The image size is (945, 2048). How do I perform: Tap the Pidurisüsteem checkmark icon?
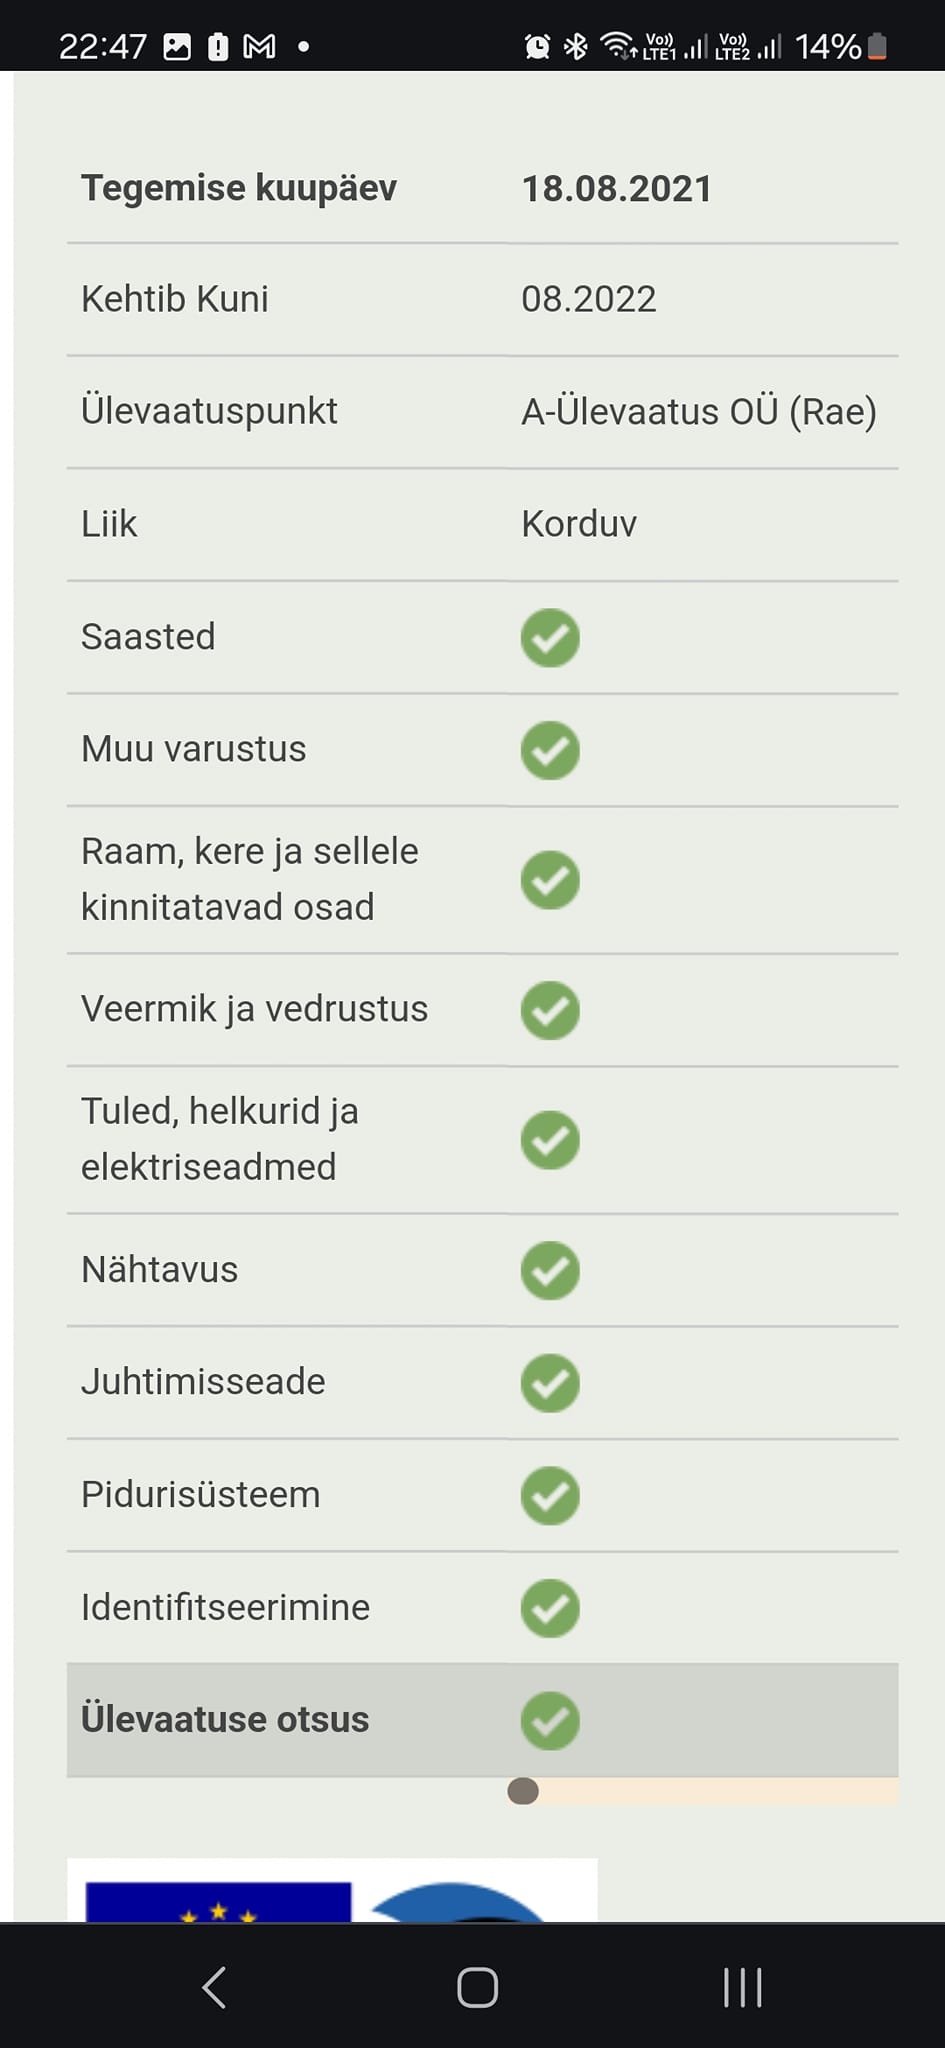pos(550,1496)
